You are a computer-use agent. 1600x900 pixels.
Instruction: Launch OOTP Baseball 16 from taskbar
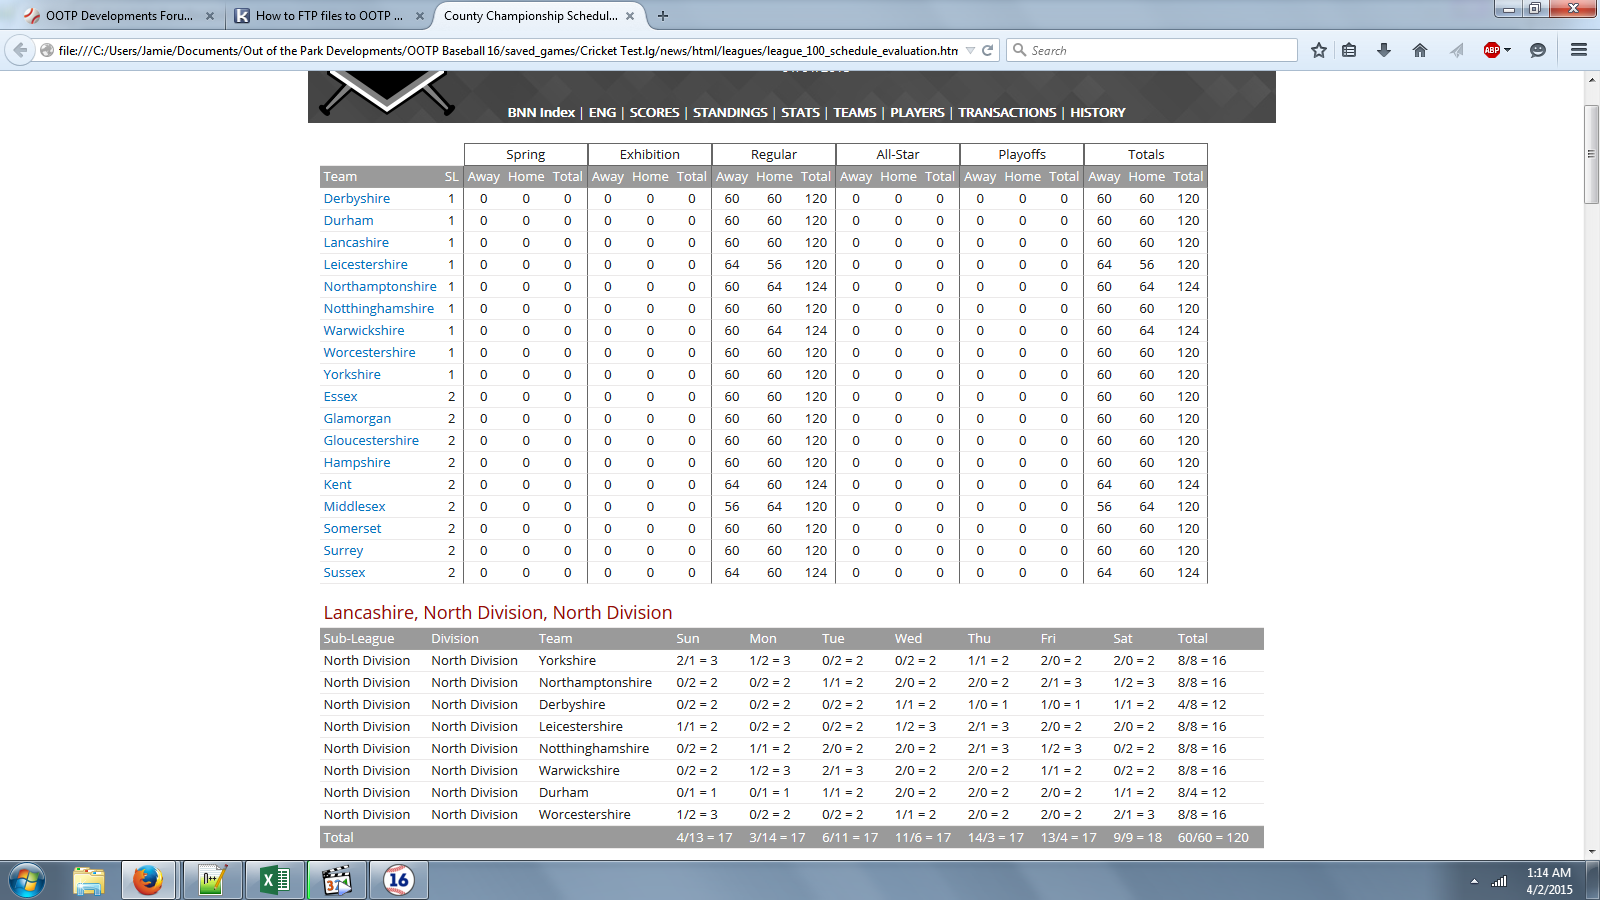click(398, 880)
